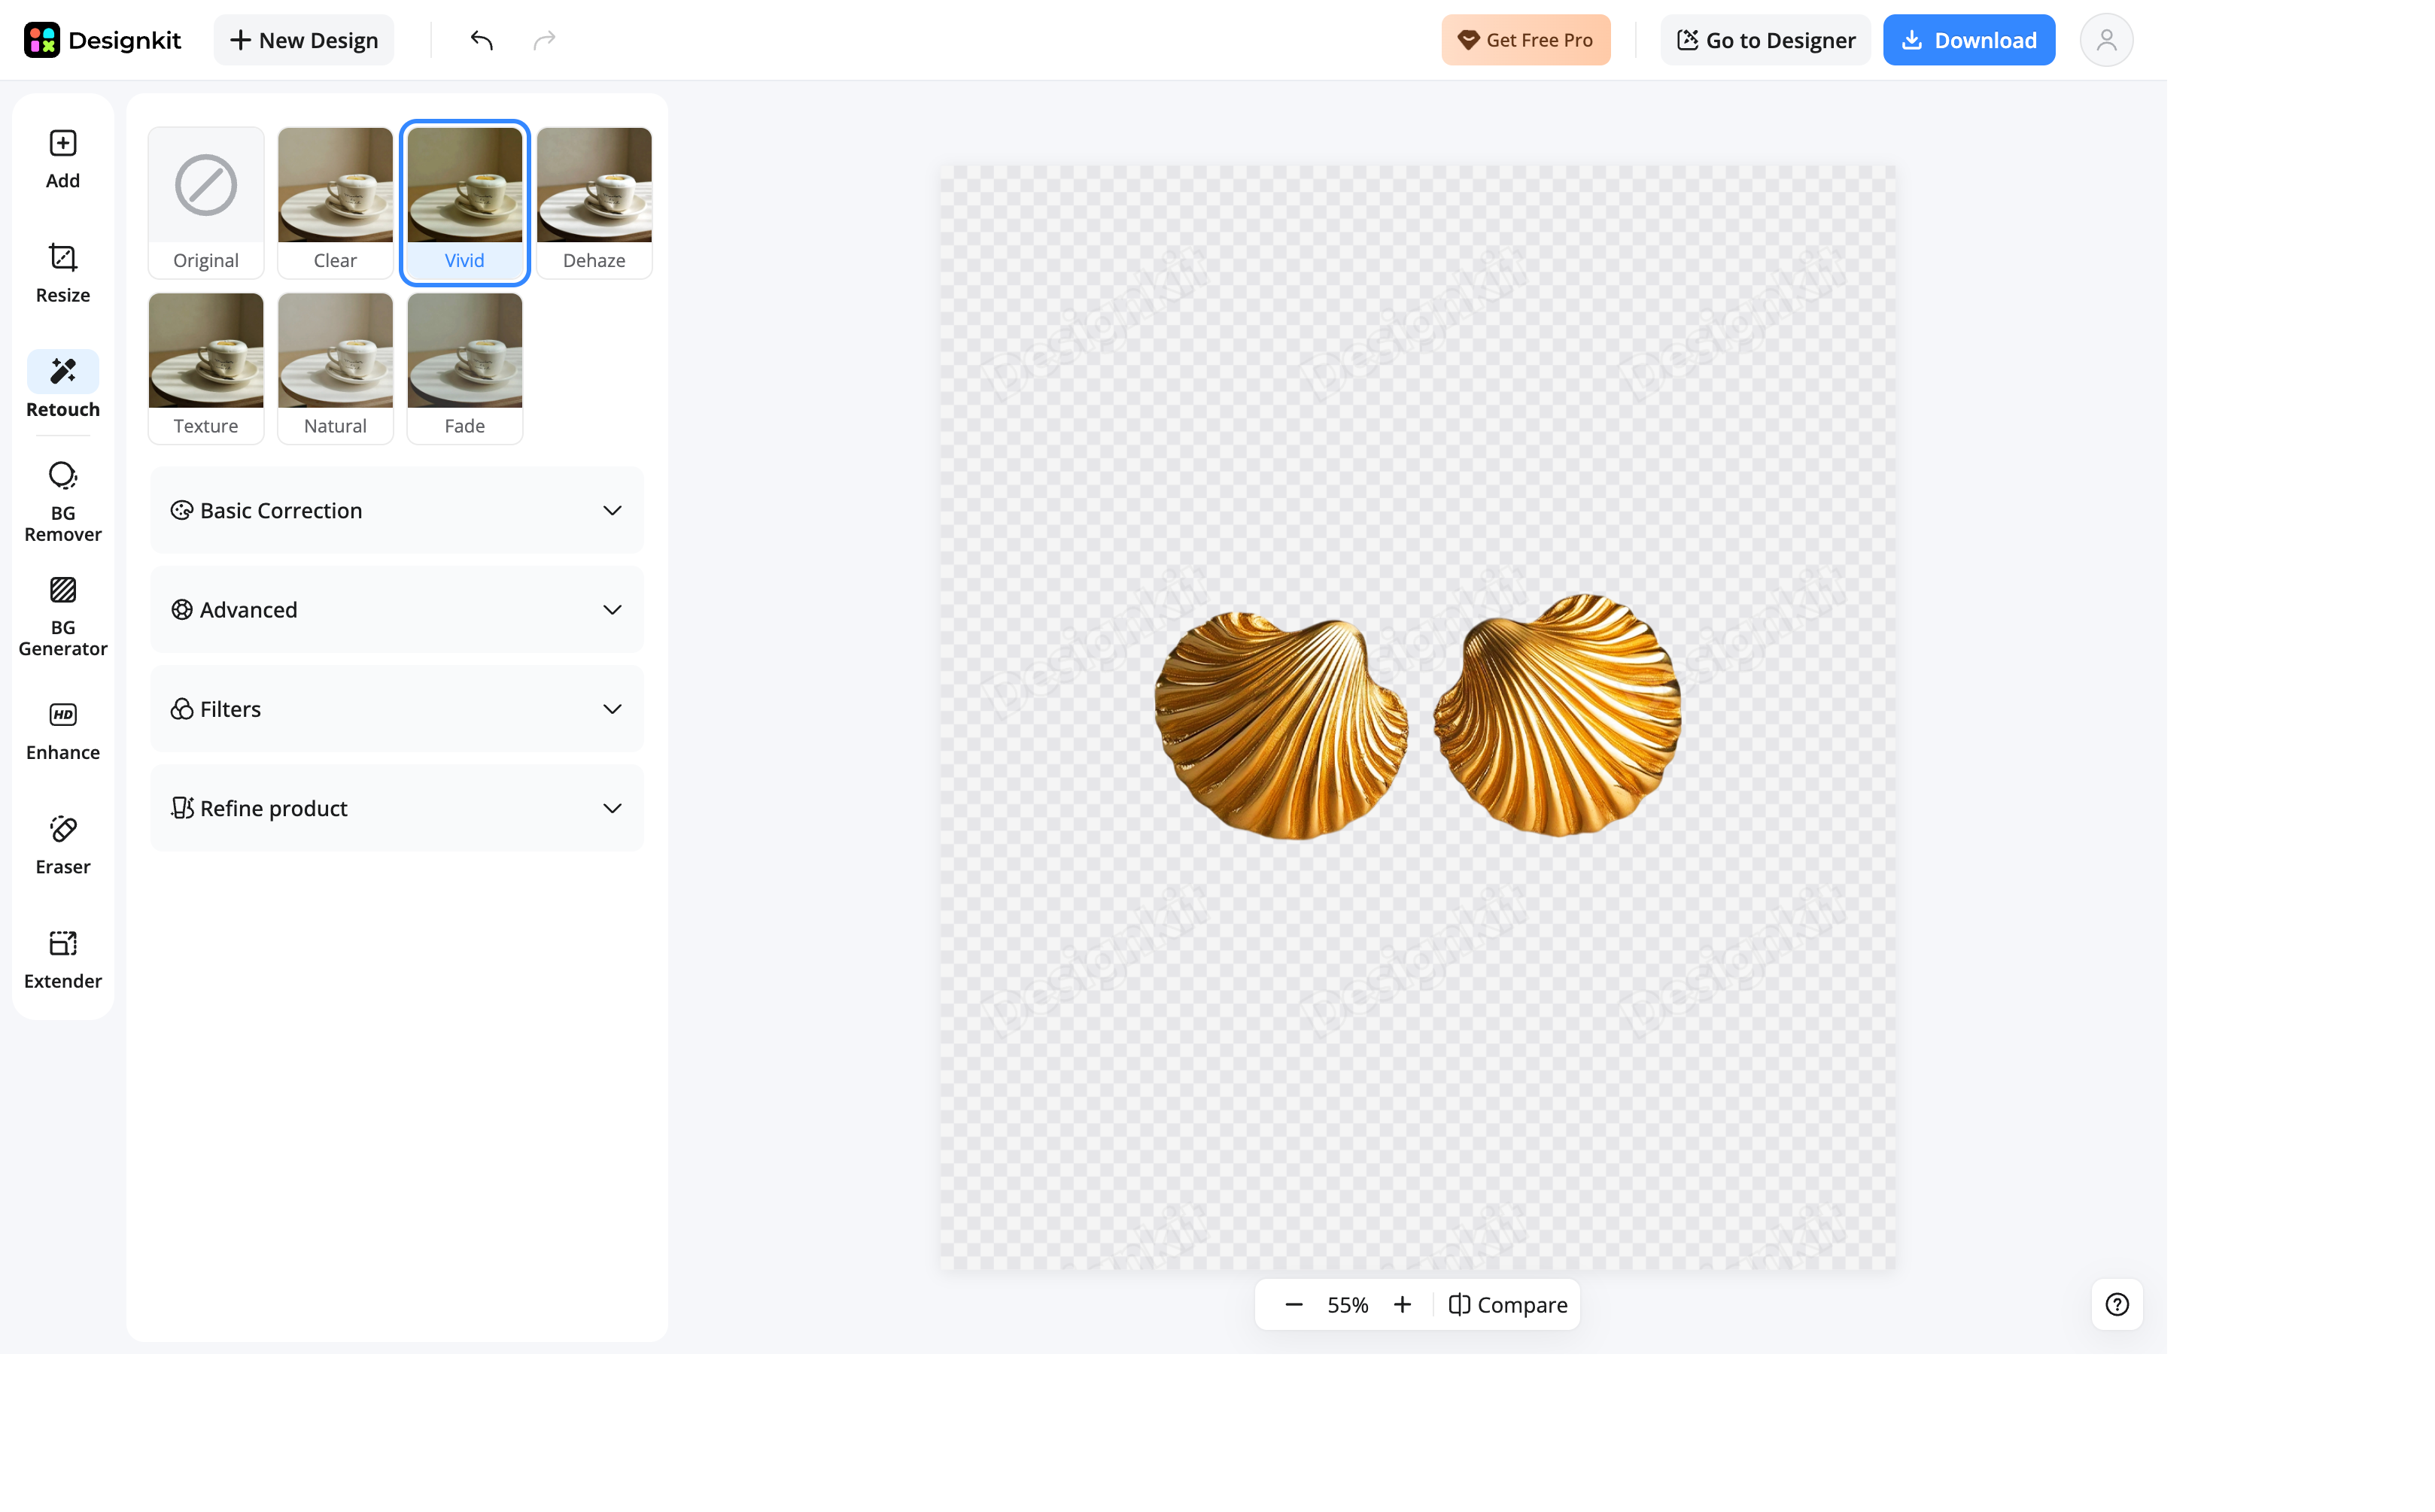The width and height of the screenshot is (2435, 1512).
Task: Select the Resize tool
Action: (63, 273)
